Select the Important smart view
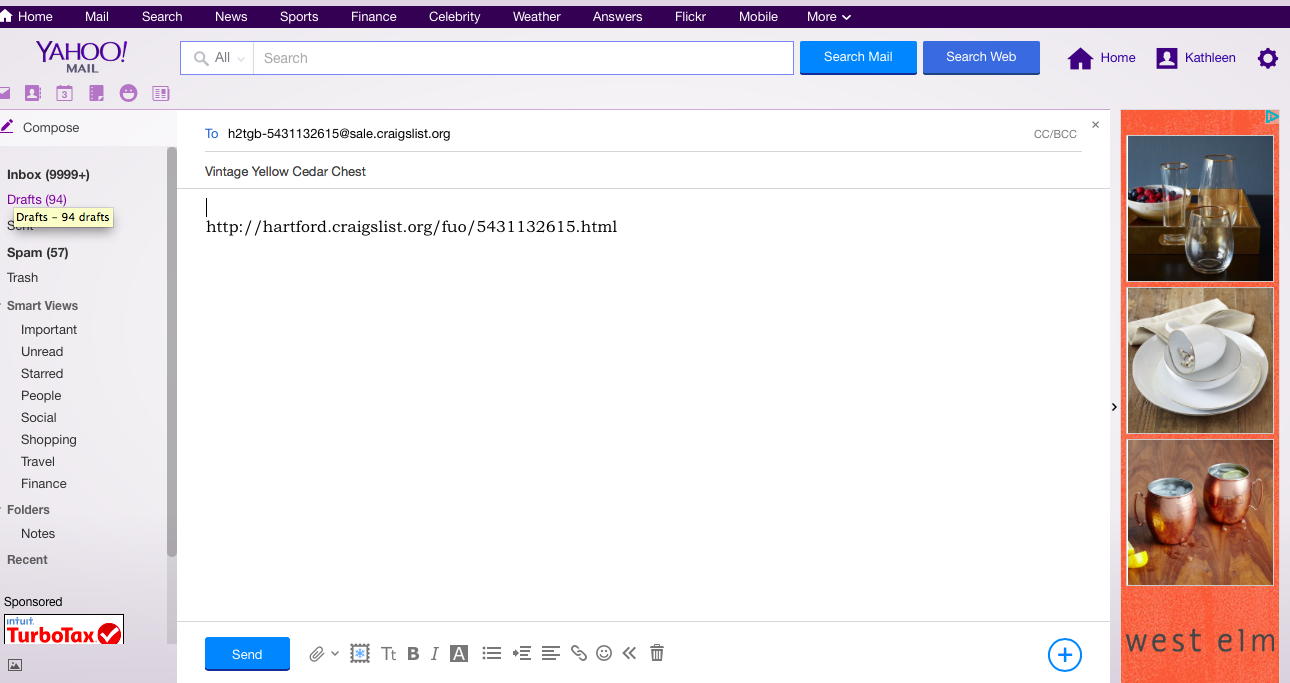Viewport: 1290px width, 683px height. click(x=49, y=329)
